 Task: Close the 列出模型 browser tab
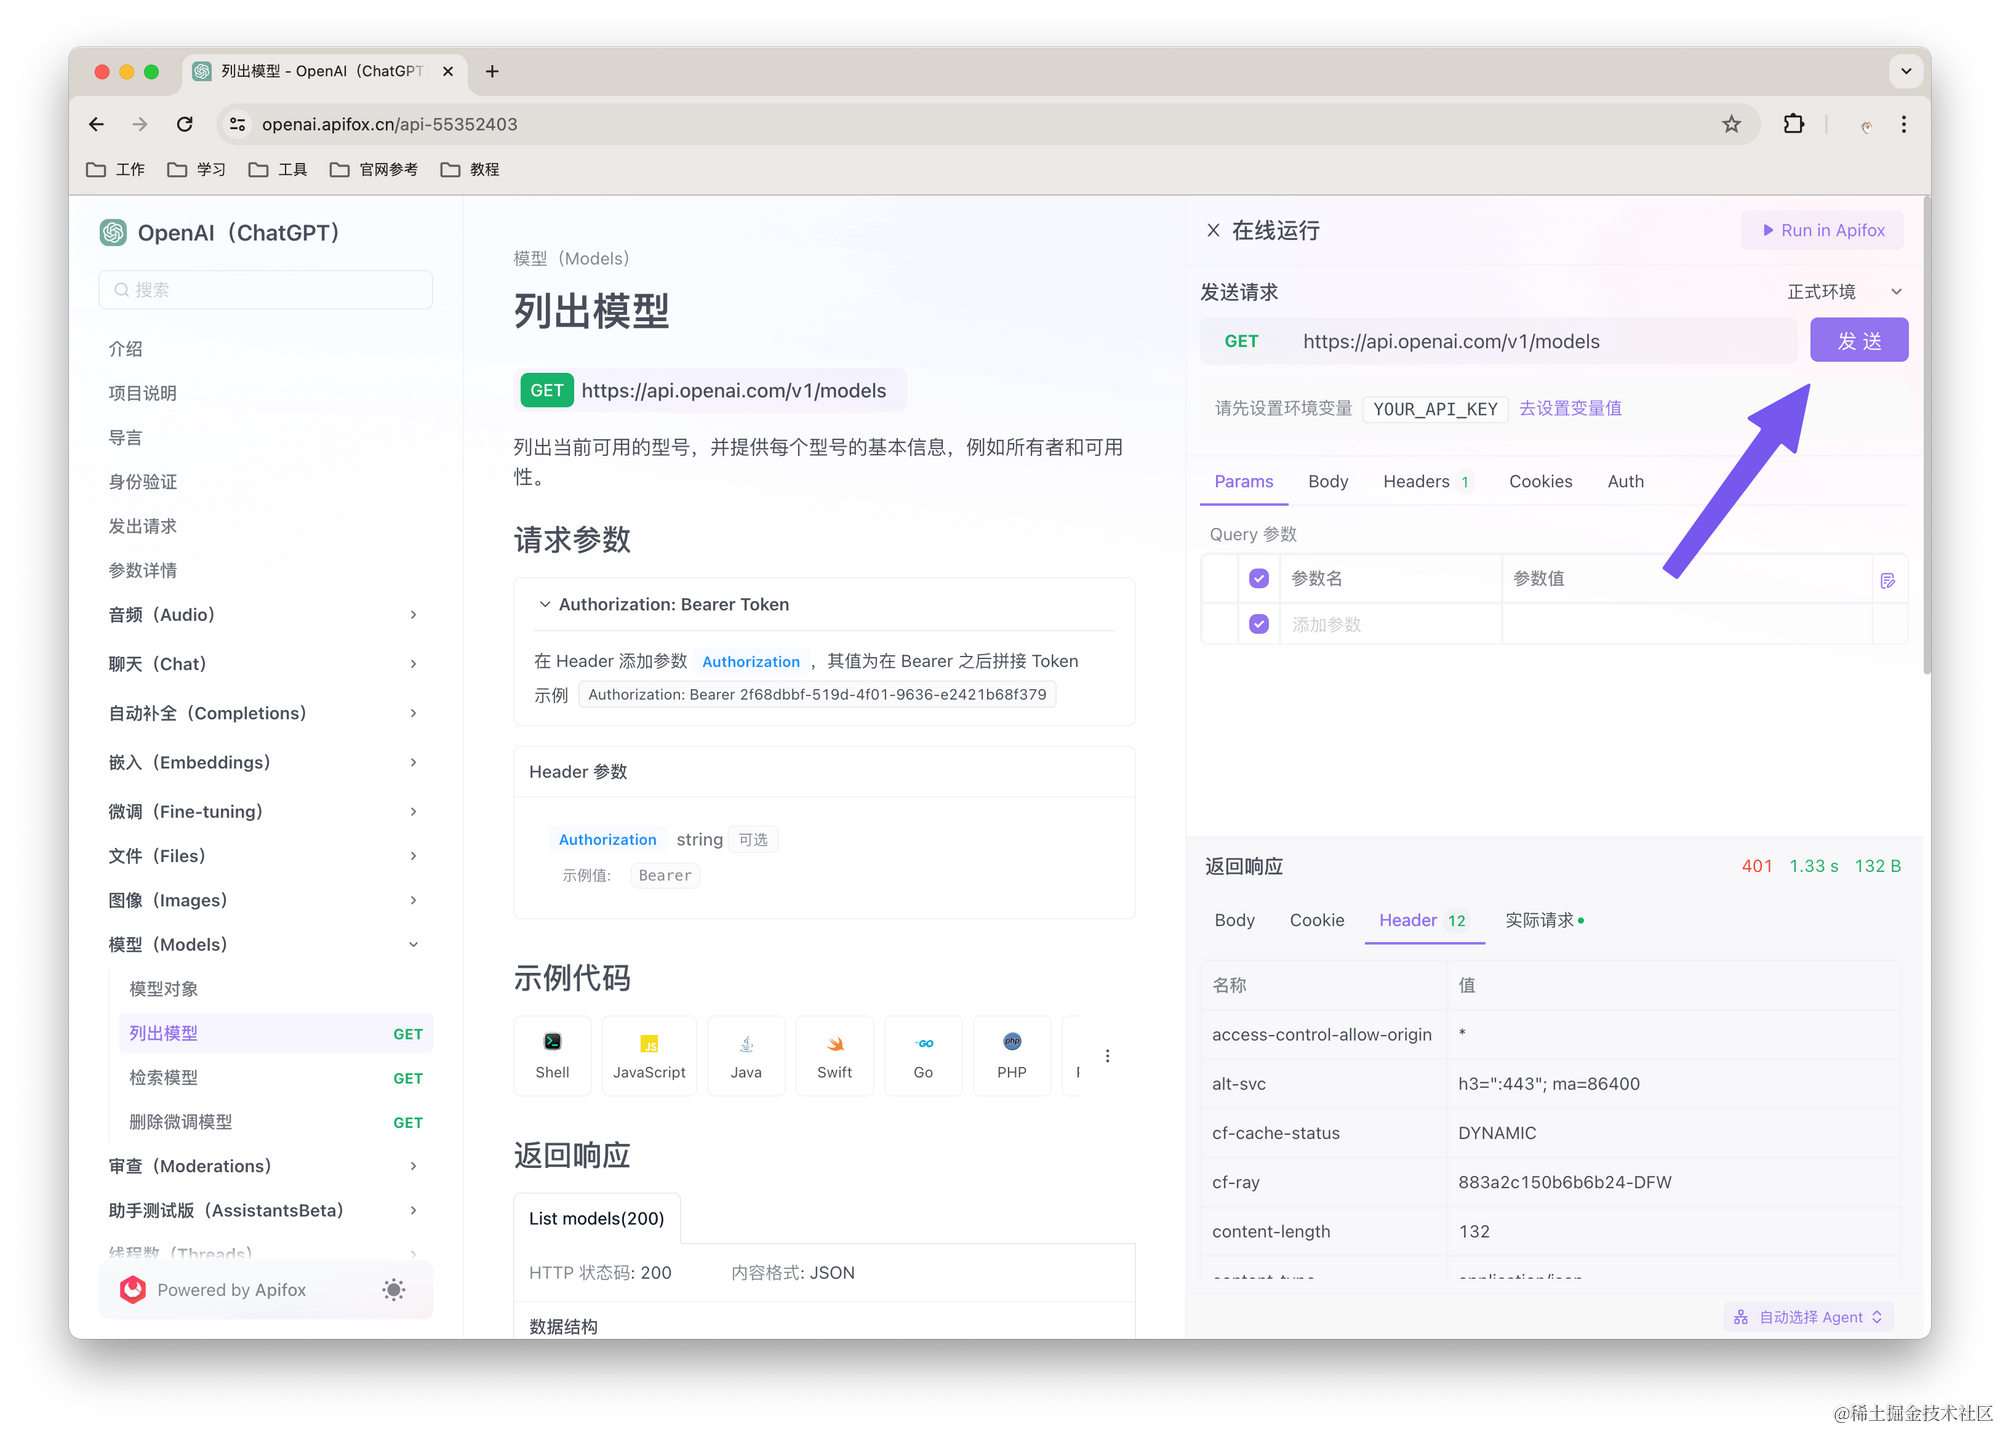[x=448, y=71]
